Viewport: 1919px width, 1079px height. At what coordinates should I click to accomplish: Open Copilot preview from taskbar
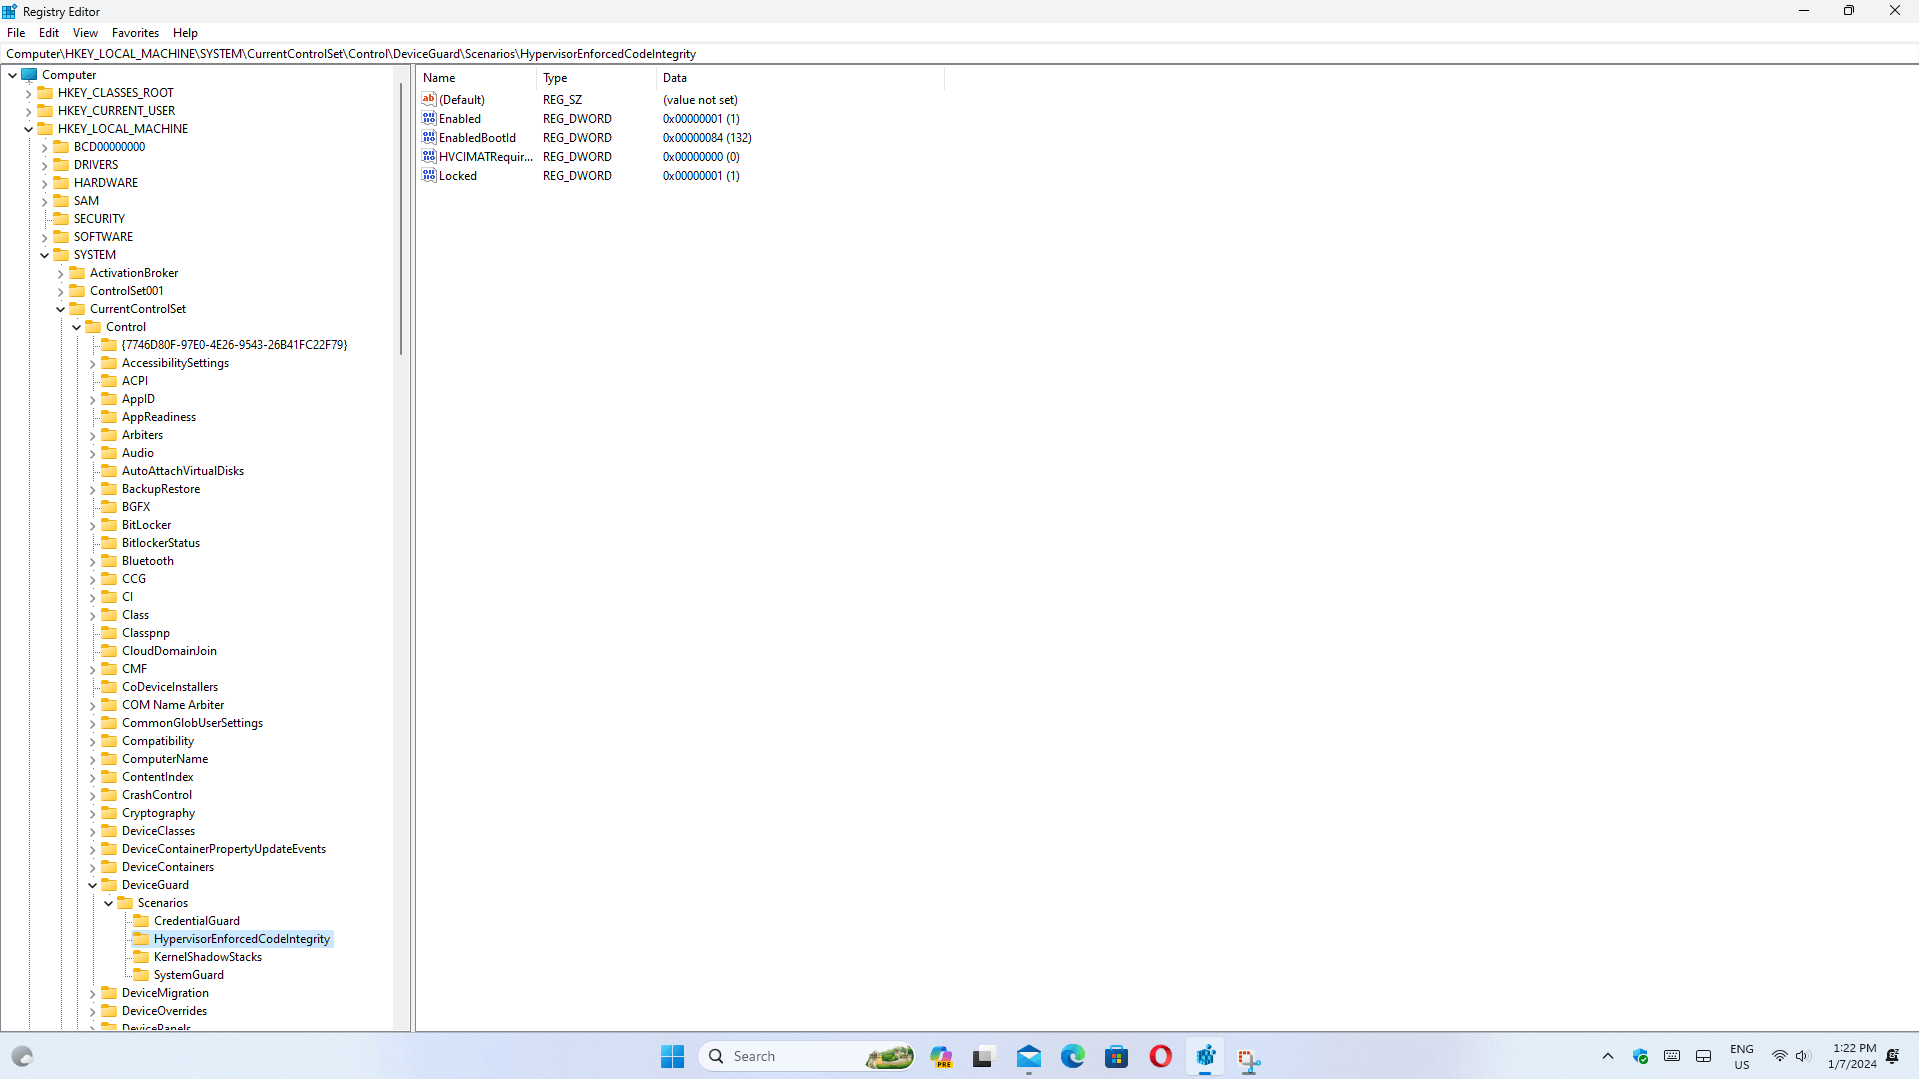940,1056
